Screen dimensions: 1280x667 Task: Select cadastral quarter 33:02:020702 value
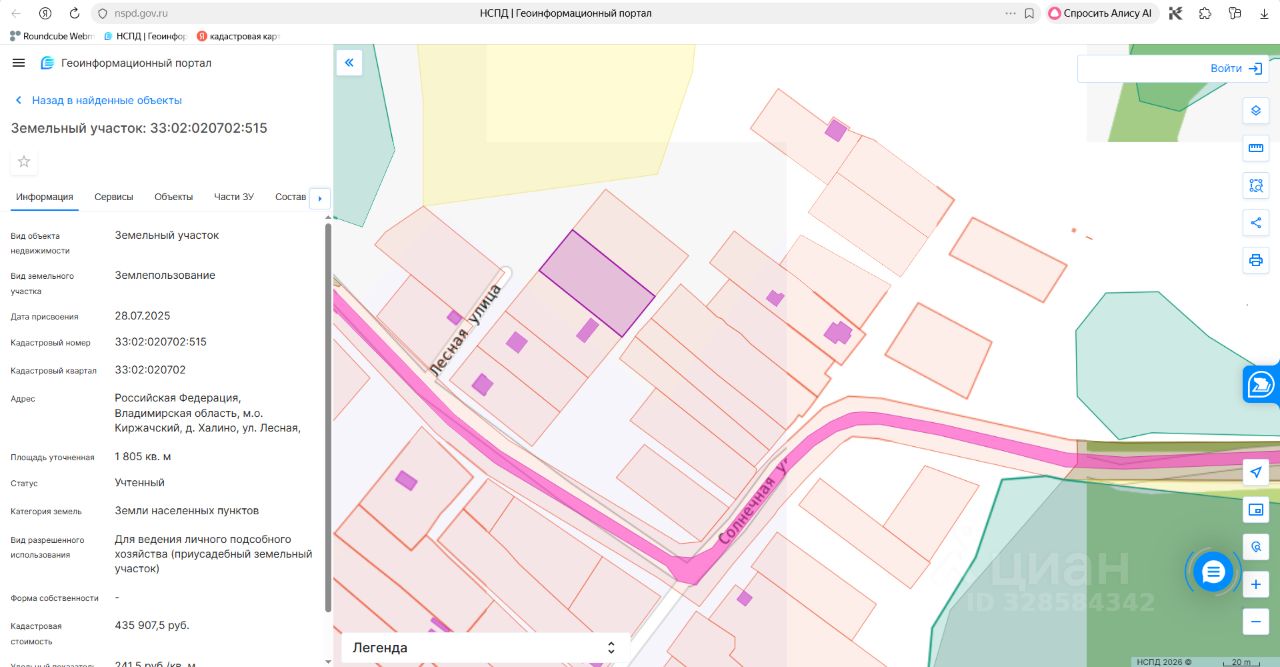[150, 370]
